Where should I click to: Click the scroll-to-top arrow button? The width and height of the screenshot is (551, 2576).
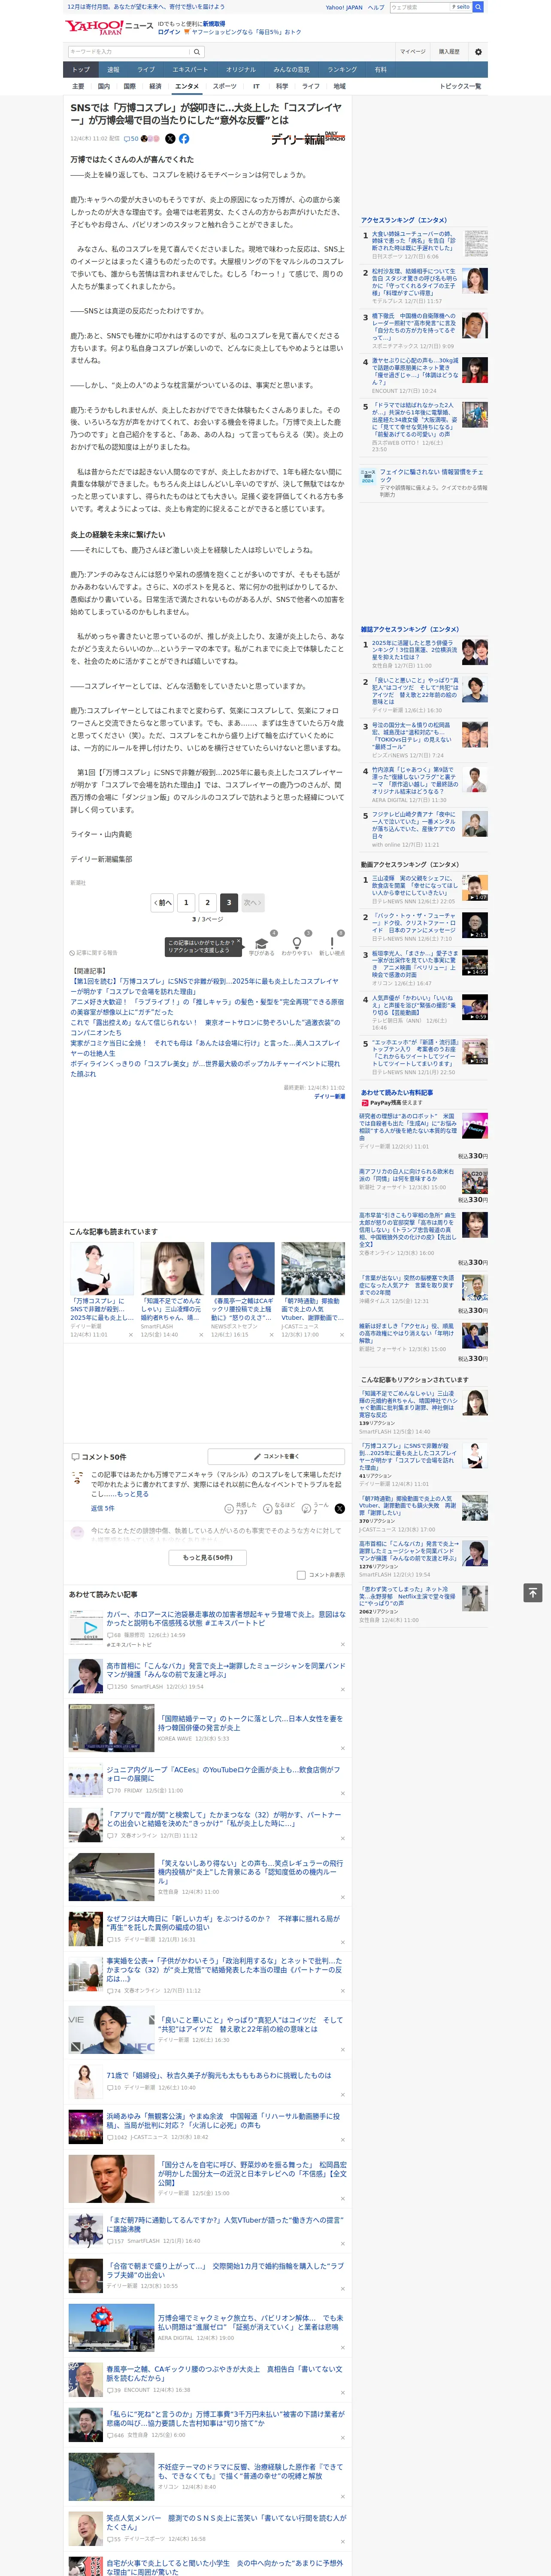click(x=533, y=1593)
